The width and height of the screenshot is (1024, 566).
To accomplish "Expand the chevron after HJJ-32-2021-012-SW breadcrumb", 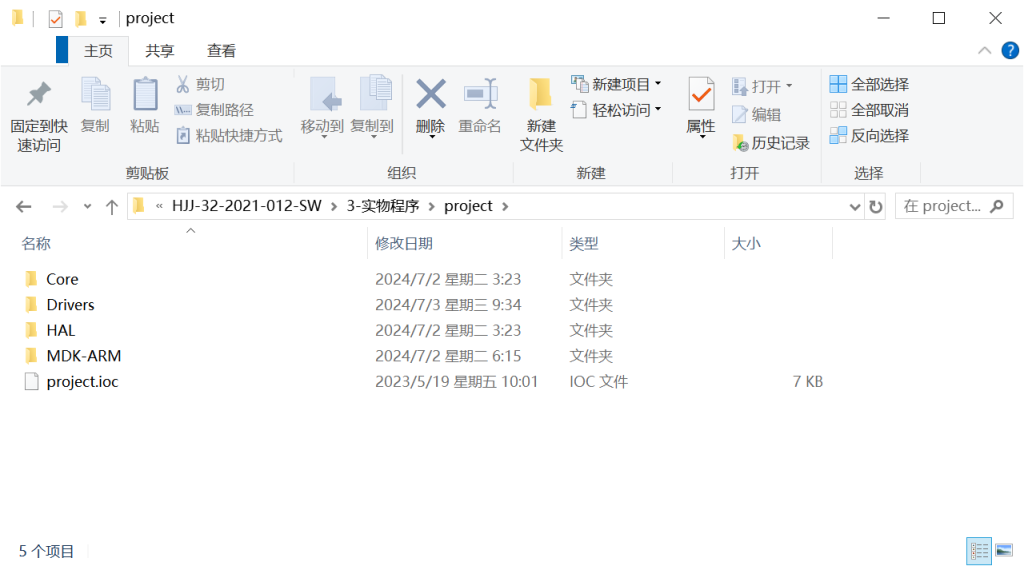I will 334,206.
